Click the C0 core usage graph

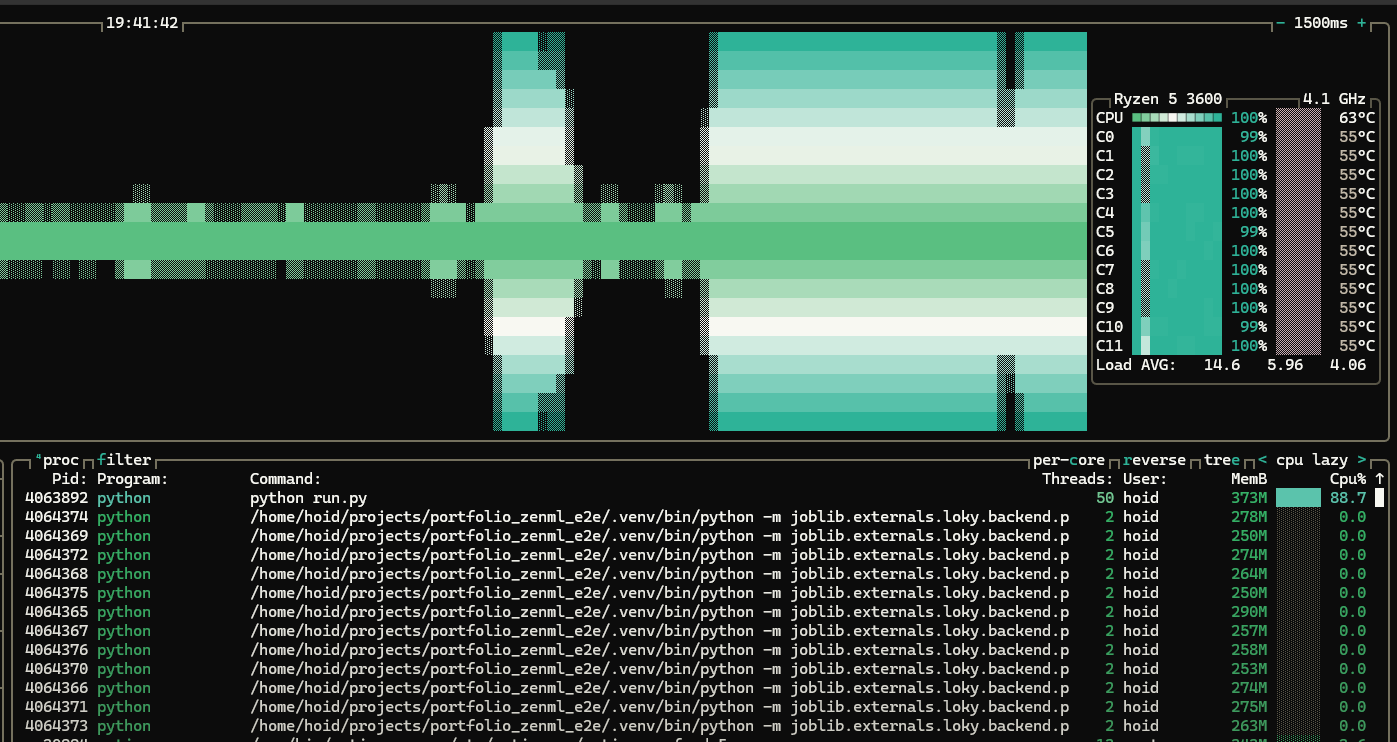1176,137
